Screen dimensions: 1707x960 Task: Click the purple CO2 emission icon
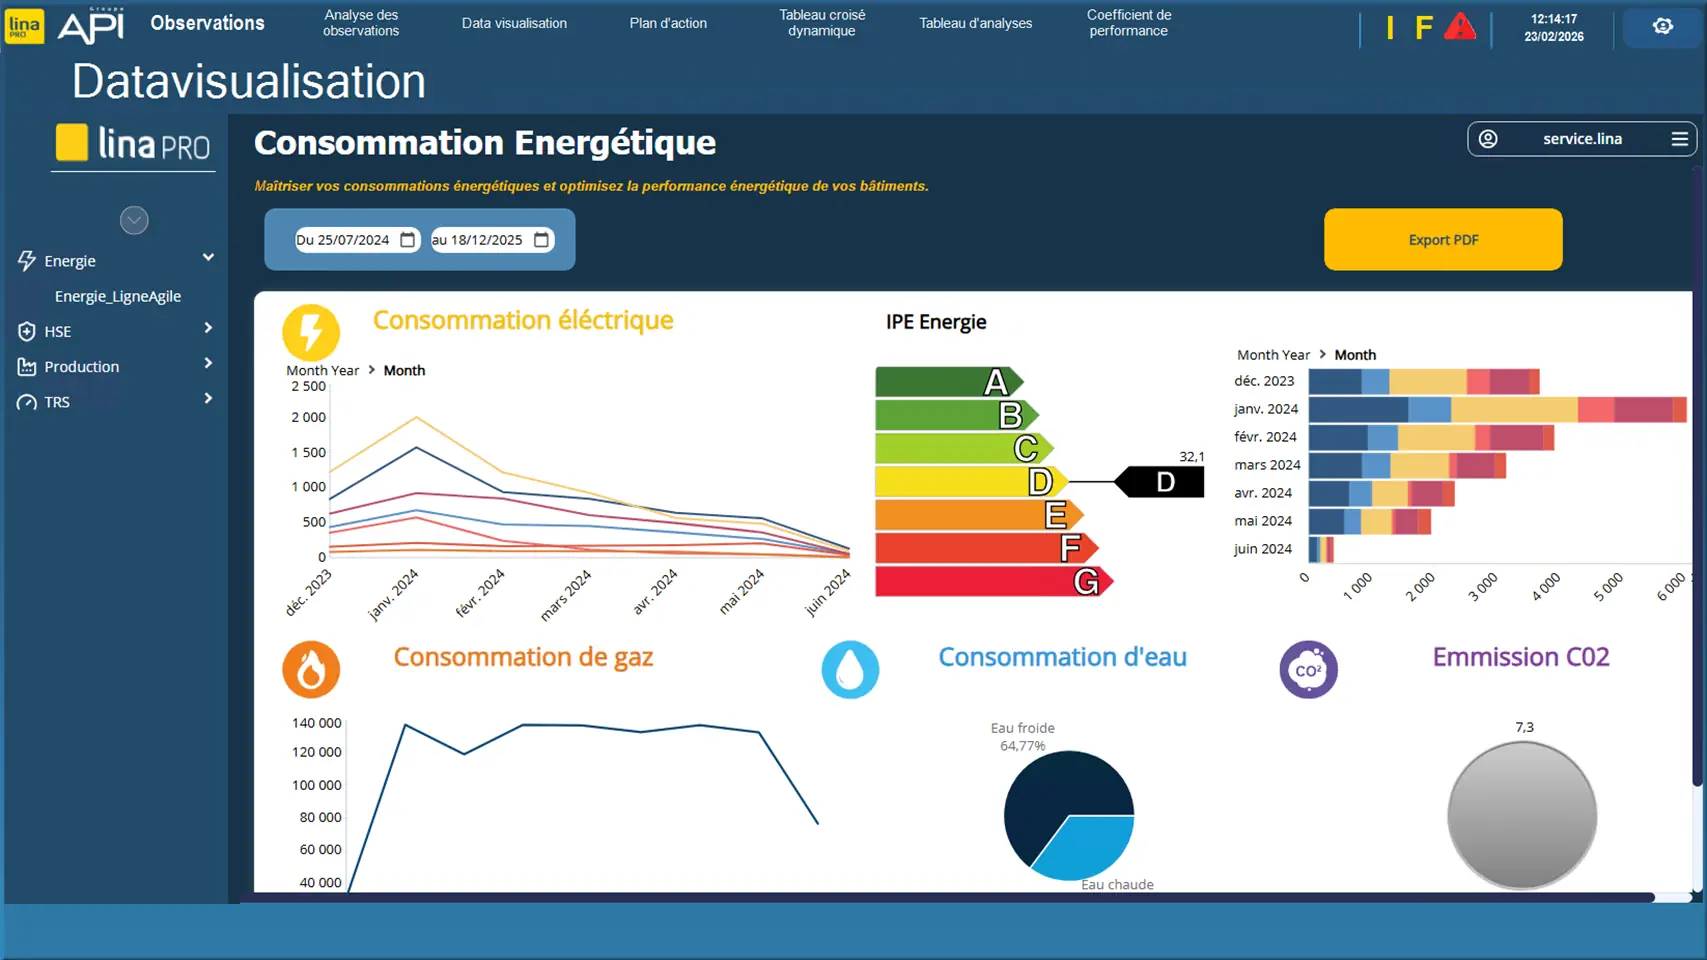coord(1308,669)
